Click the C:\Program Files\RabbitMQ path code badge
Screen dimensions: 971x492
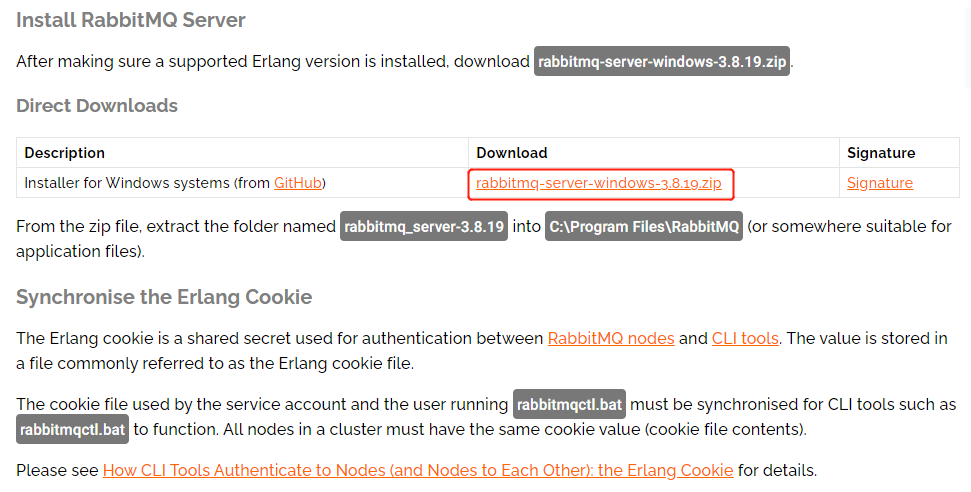[x=643, y=226]
